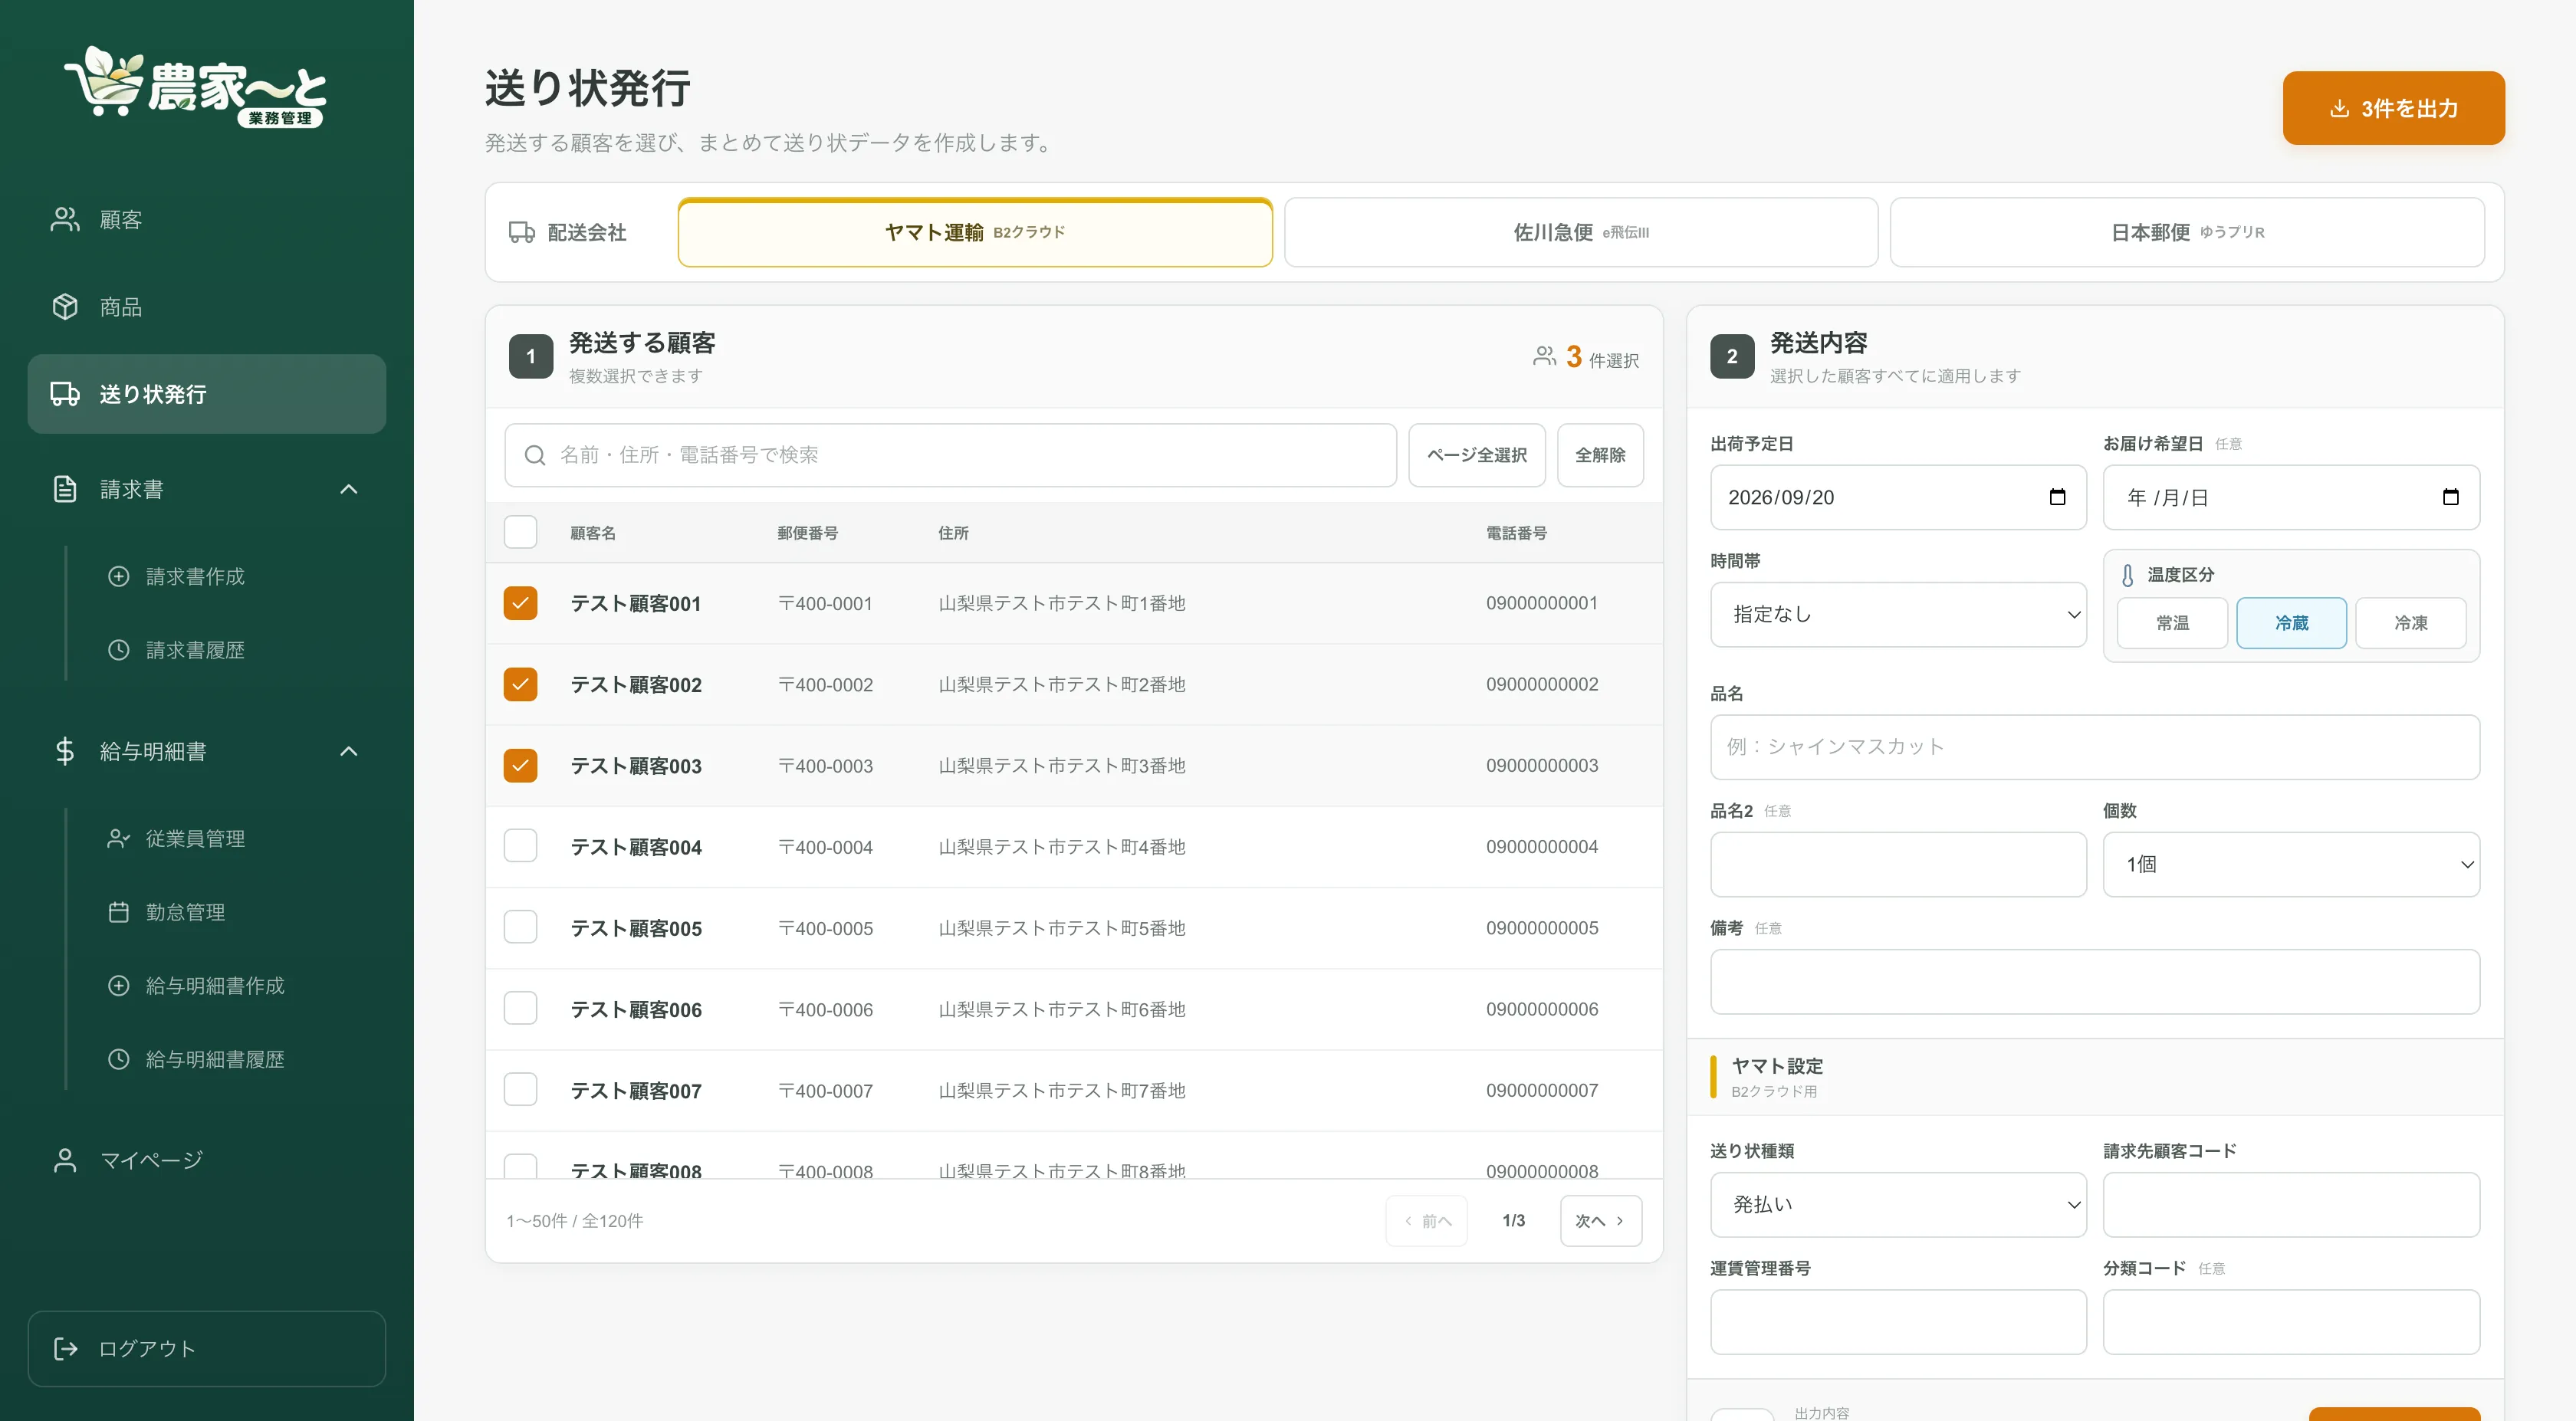Click the clock icon beside 給与明細書履歴
2576x1421 pixels.
coord(118,1059)
